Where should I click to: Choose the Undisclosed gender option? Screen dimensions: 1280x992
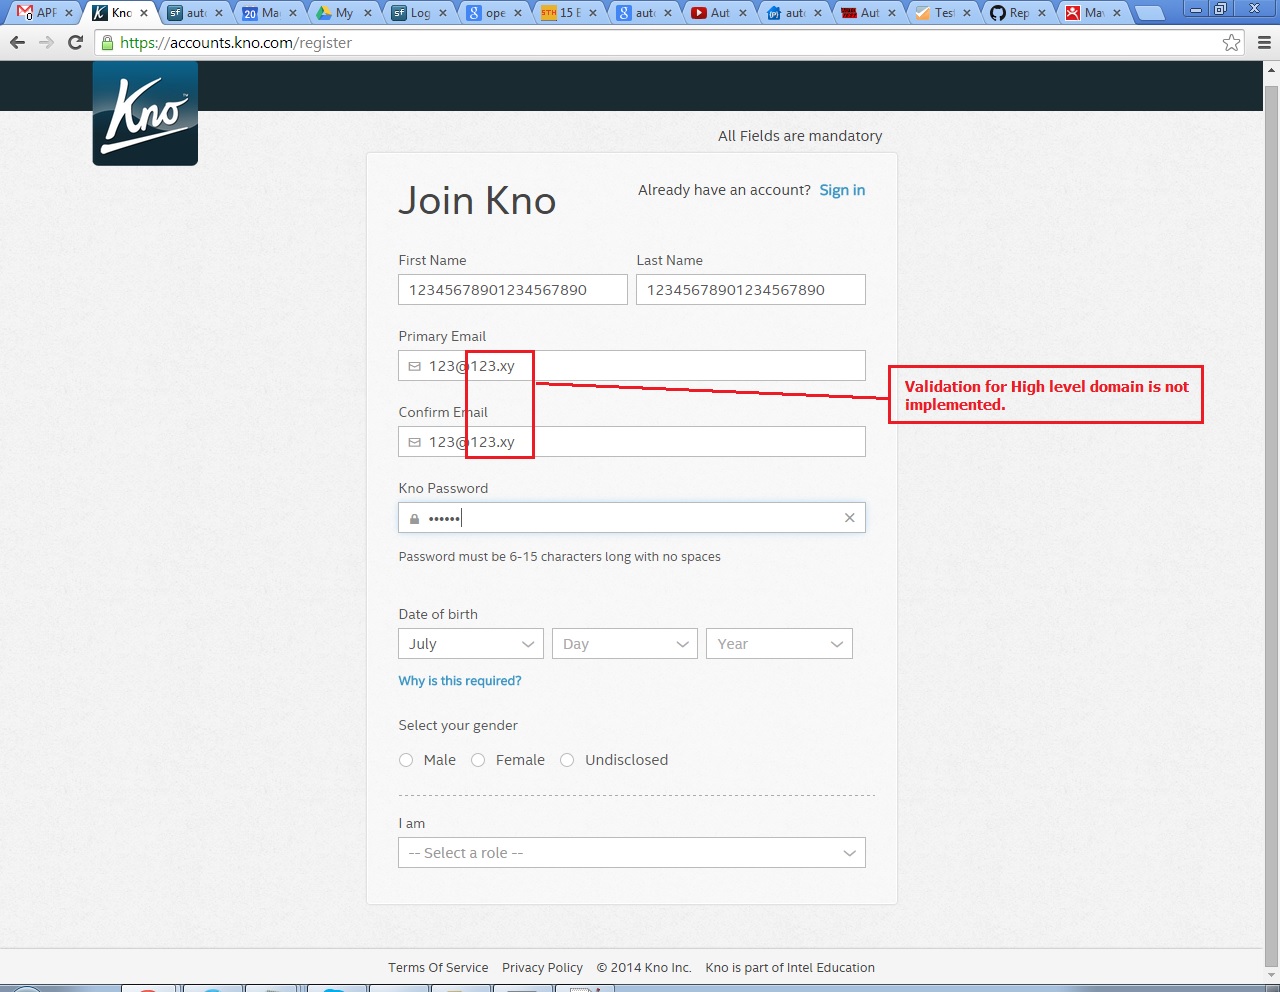pos(567,760)
